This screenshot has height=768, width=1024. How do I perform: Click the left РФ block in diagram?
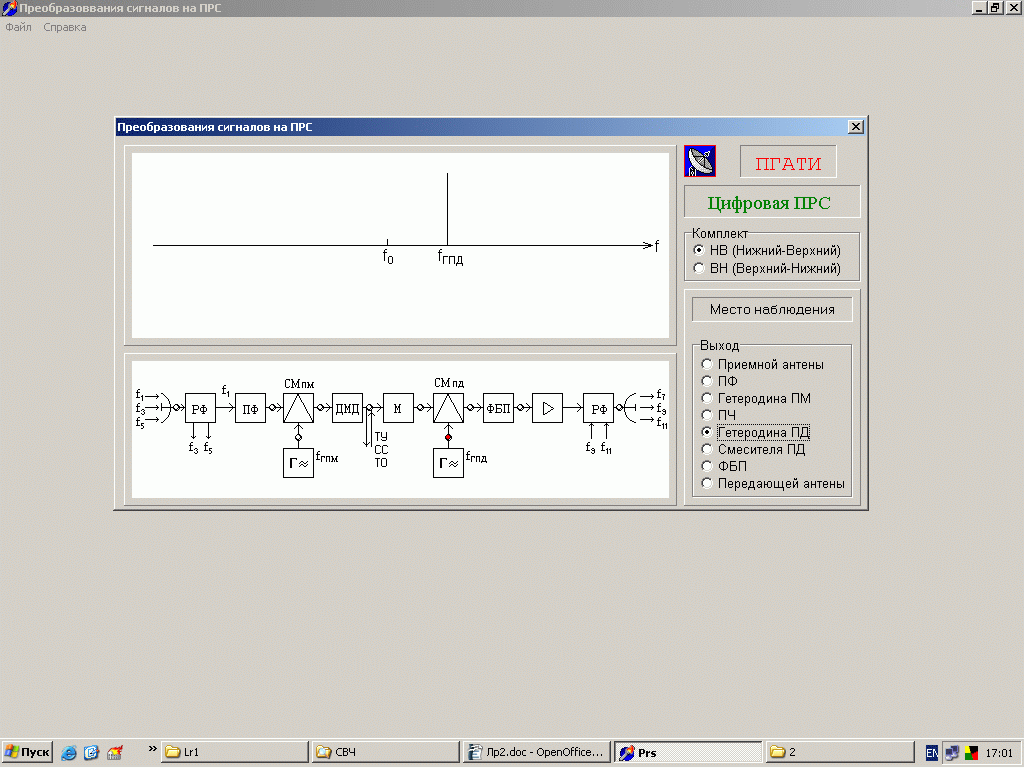point(200,409)
